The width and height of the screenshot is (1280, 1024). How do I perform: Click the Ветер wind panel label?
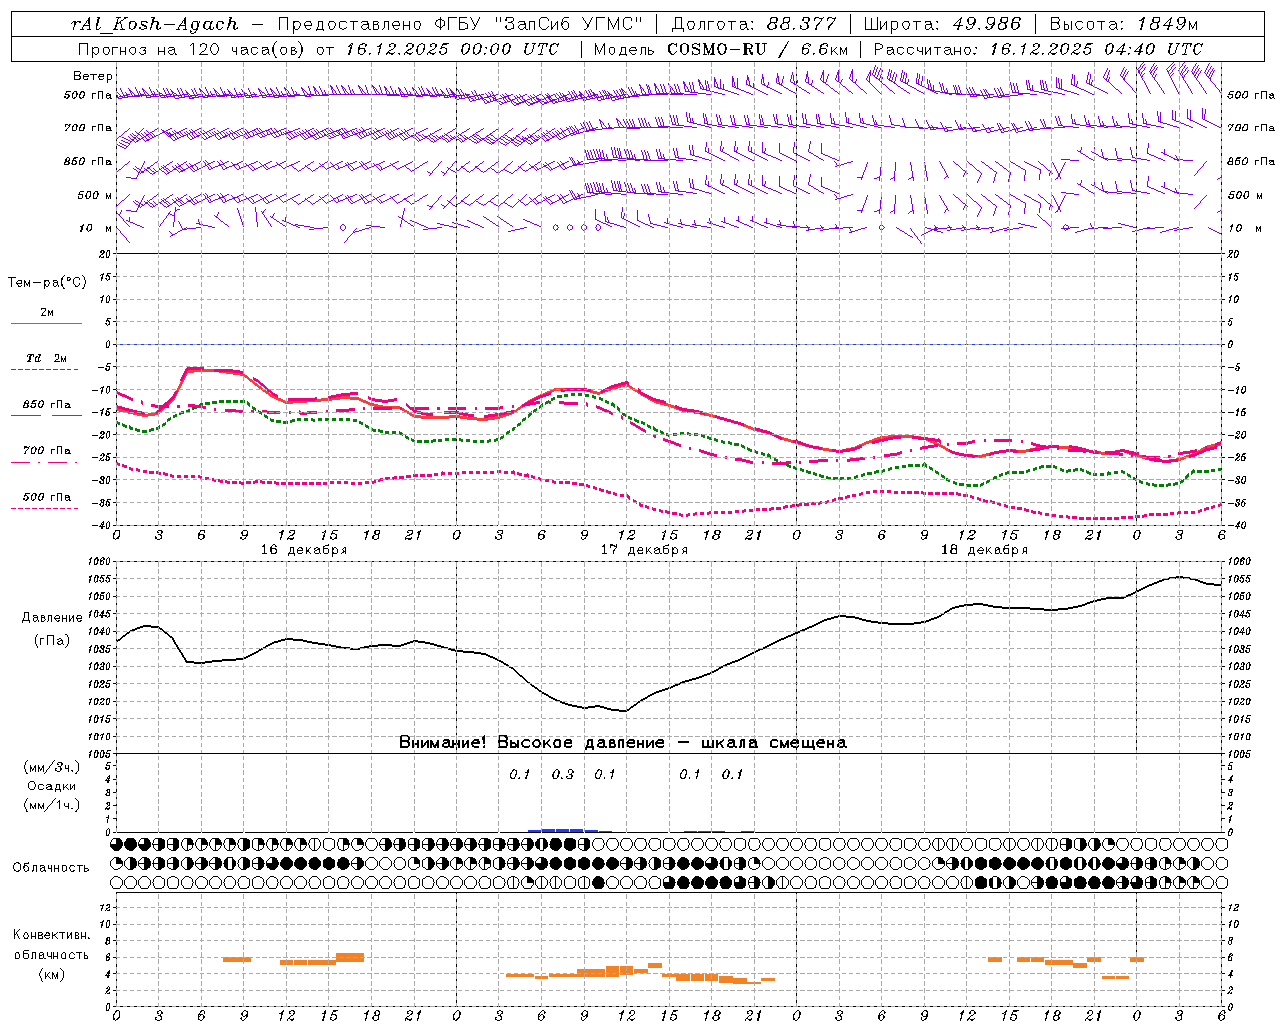pos(93,76)
